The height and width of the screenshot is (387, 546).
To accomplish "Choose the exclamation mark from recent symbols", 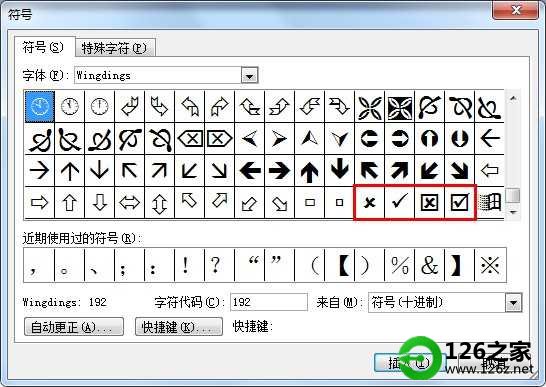I will coord(190,265).
